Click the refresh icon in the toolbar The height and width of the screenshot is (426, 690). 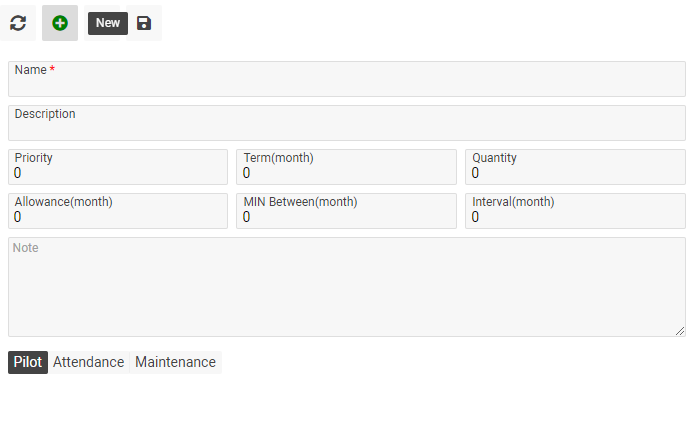pyautogui.click(x=18, y=23)
